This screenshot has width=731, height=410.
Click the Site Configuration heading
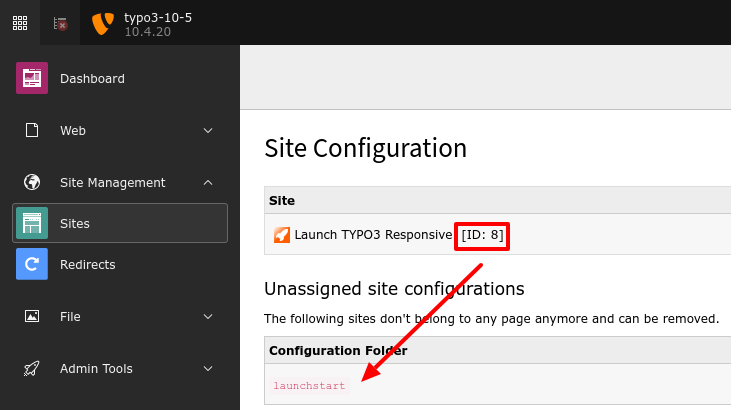coord(366,148)
